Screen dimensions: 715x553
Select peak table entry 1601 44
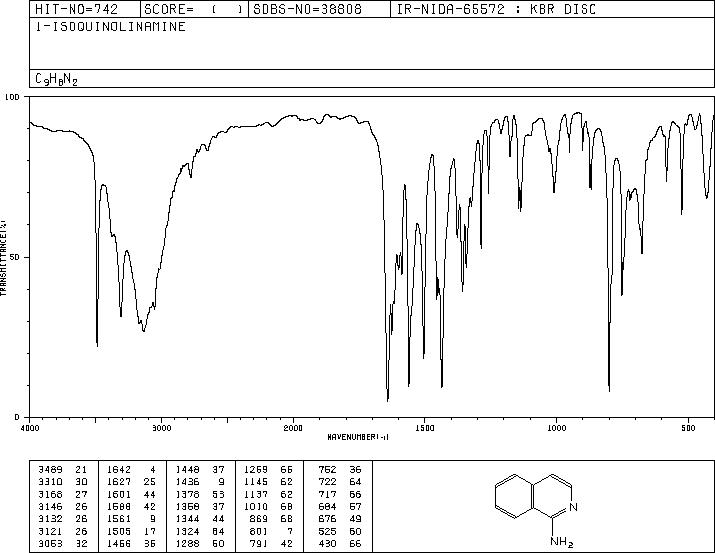pos(131,494)
